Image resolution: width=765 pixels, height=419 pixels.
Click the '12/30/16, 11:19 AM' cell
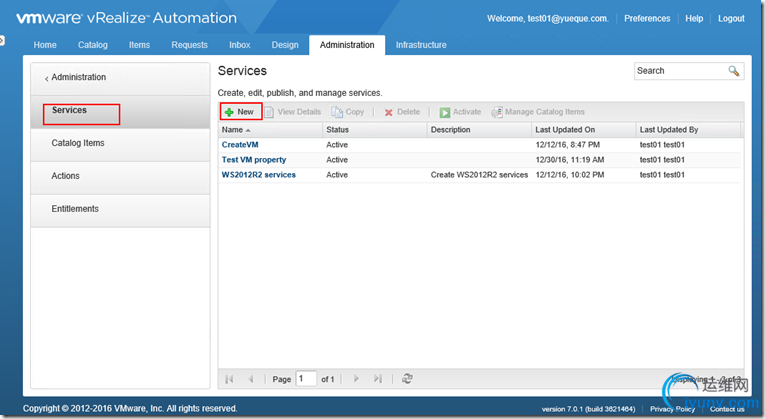(570, 160)
